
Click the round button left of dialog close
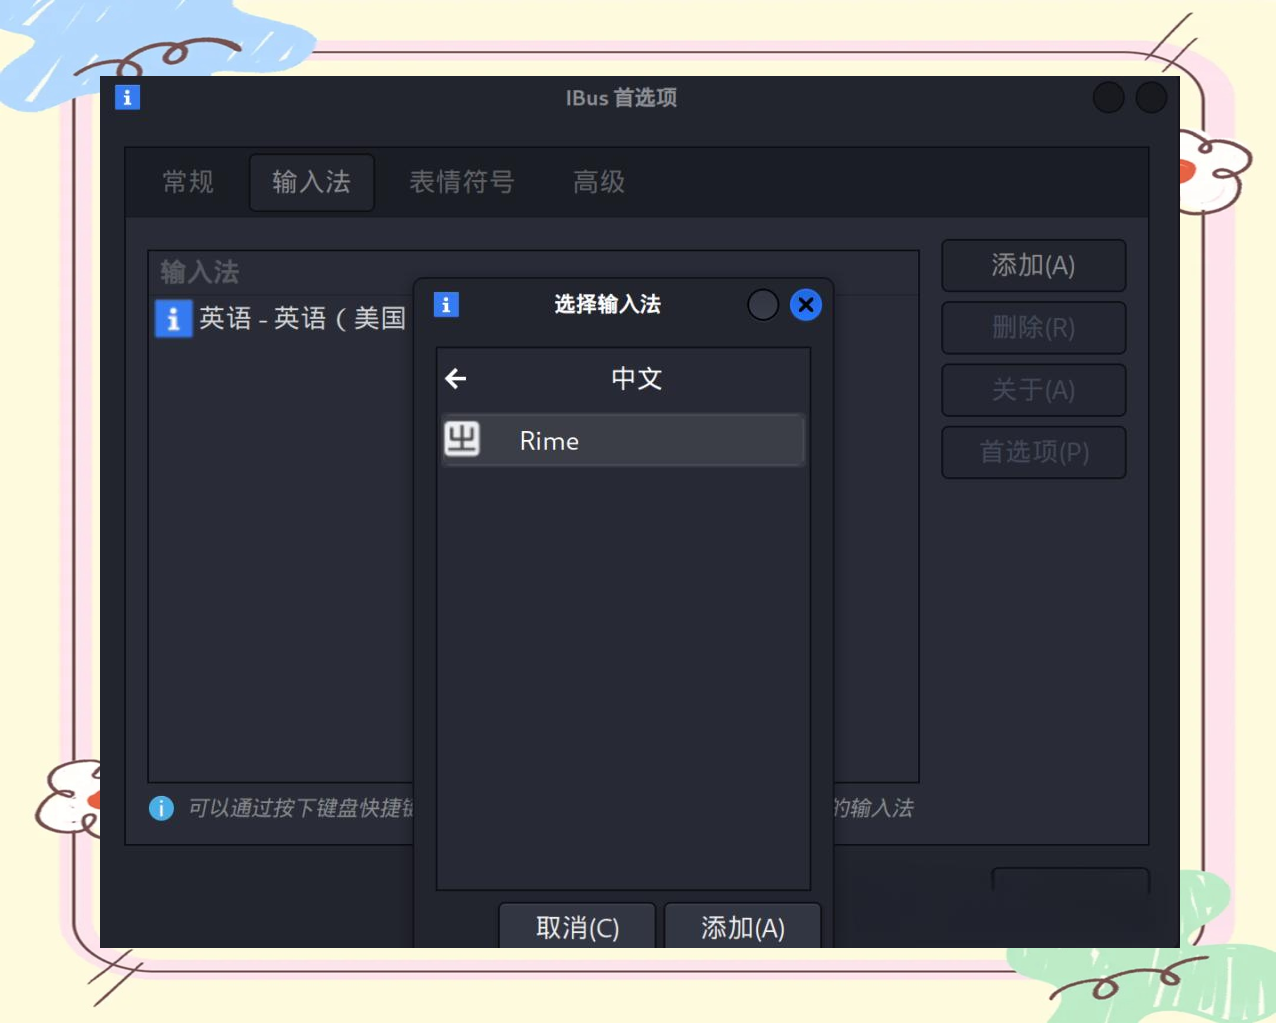[763, 305]
